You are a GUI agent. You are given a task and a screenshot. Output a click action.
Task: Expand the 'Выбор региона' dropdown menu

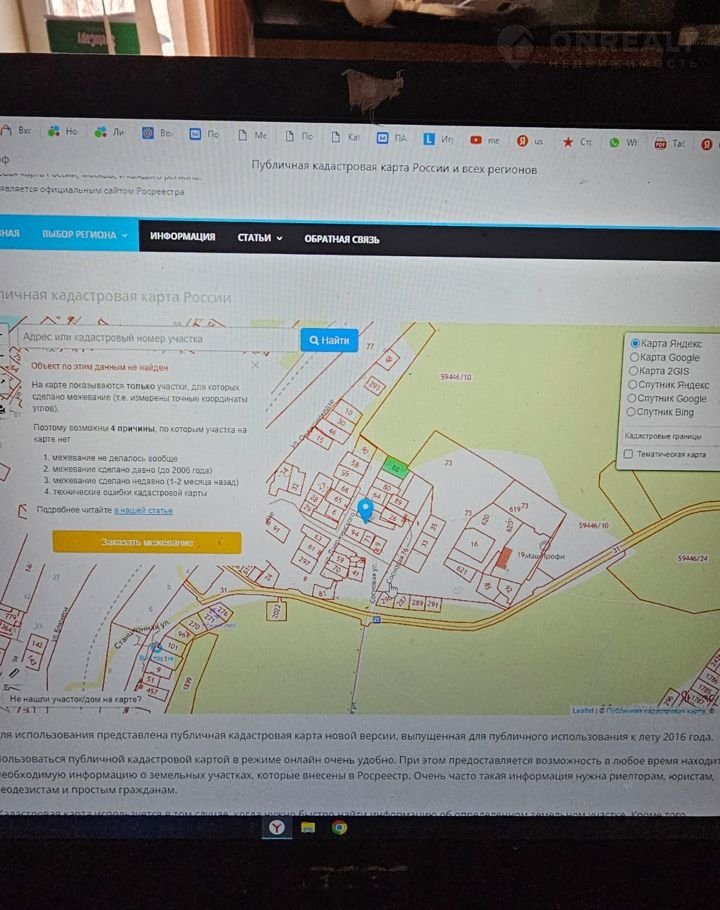click(x=85, y=236)
